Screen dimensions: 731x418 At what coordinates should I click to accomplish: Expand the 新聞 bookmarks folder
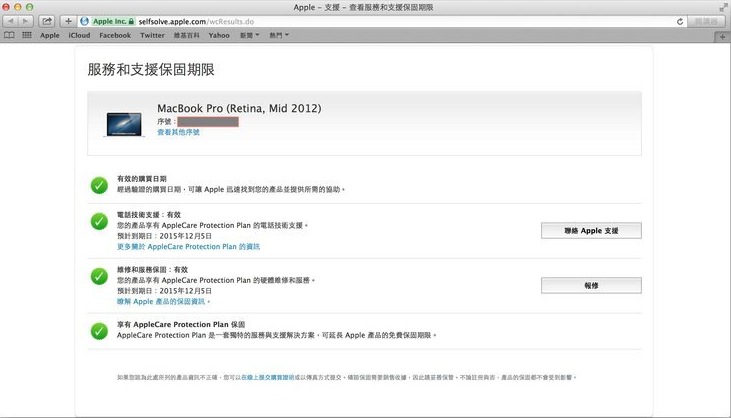coord(249,35)
